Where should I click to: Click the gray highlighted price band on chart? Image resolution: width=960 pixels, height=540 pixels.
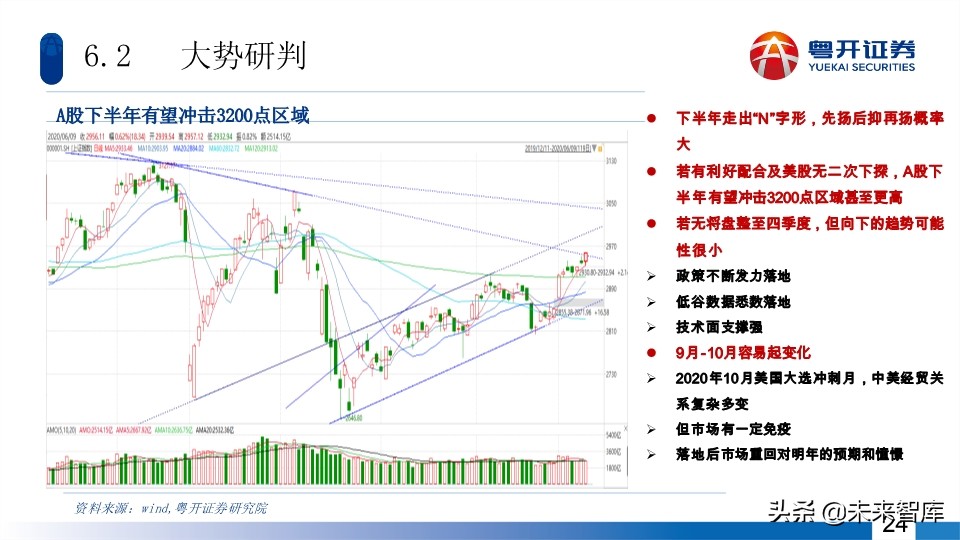[x=579, y=302]
